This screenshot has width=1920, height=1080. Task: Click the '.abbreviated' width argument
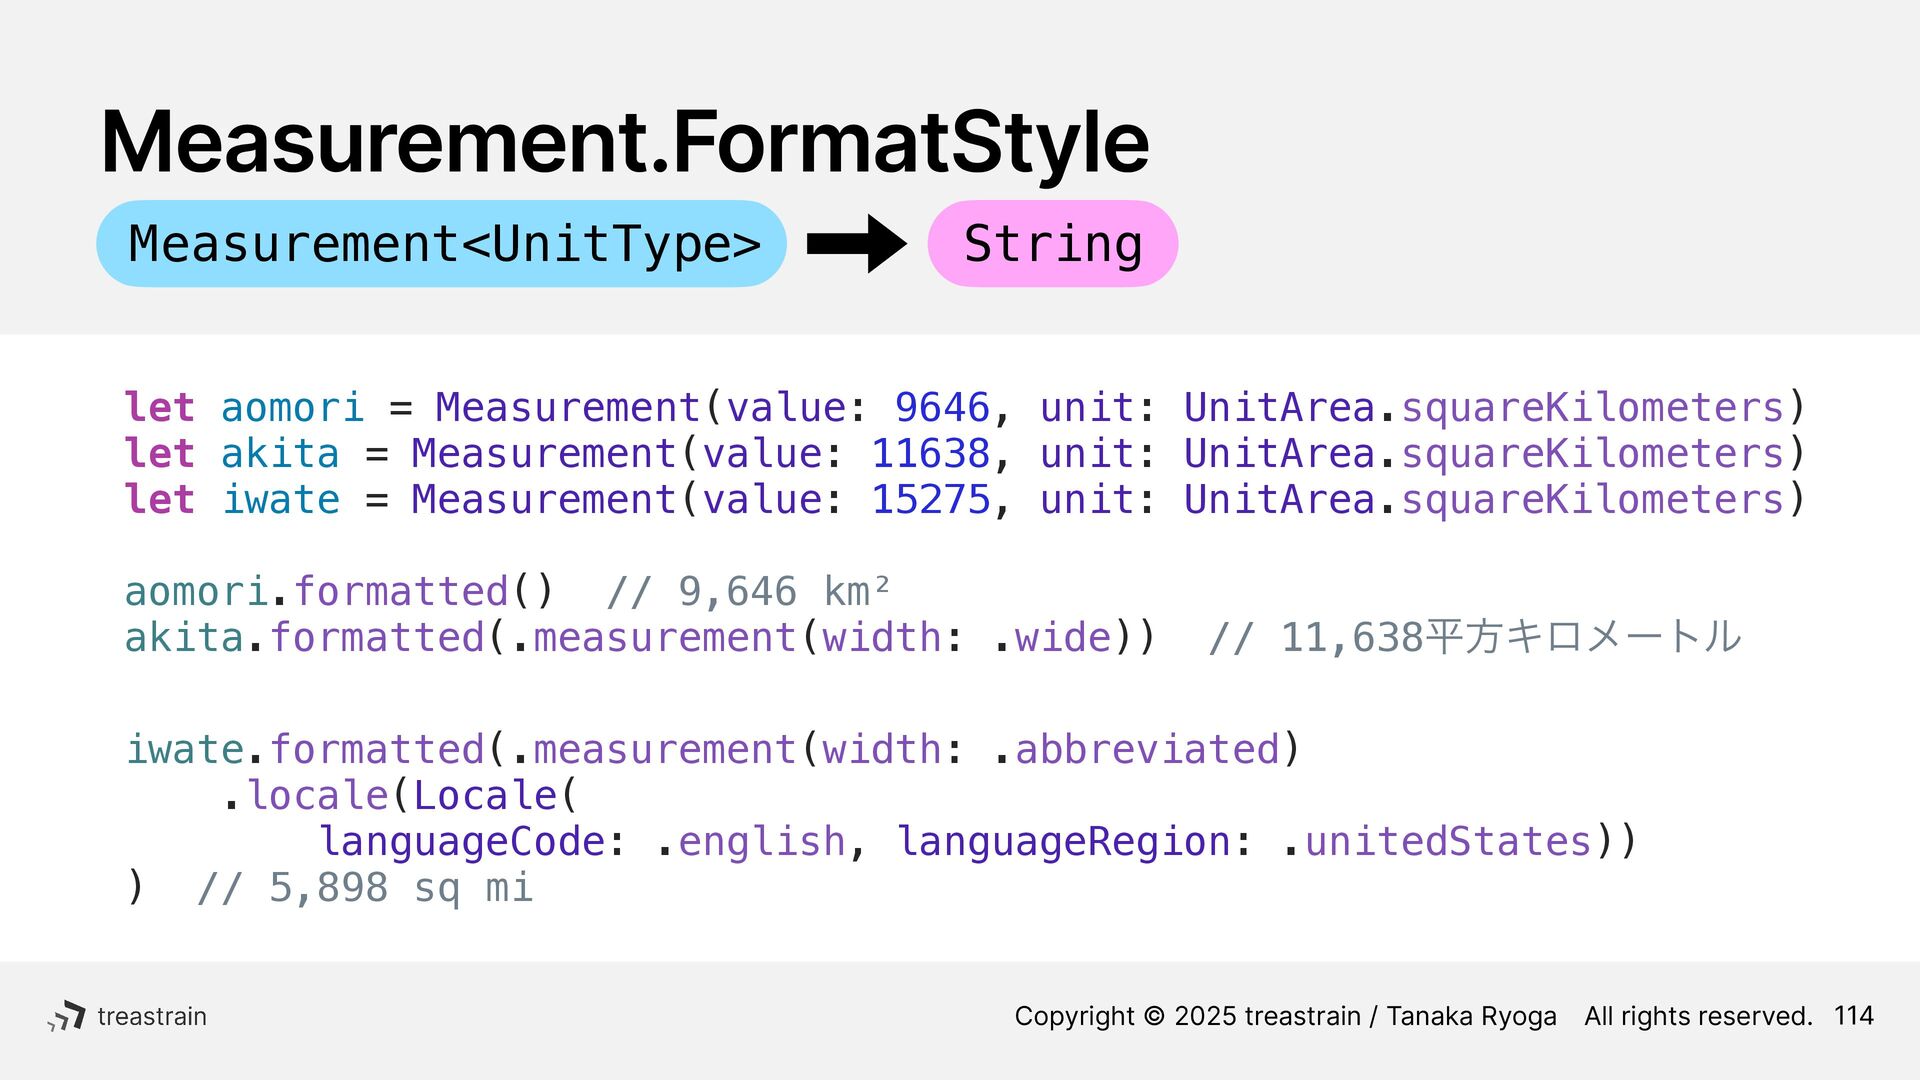pyautogui.click(x=1137, y=750)
